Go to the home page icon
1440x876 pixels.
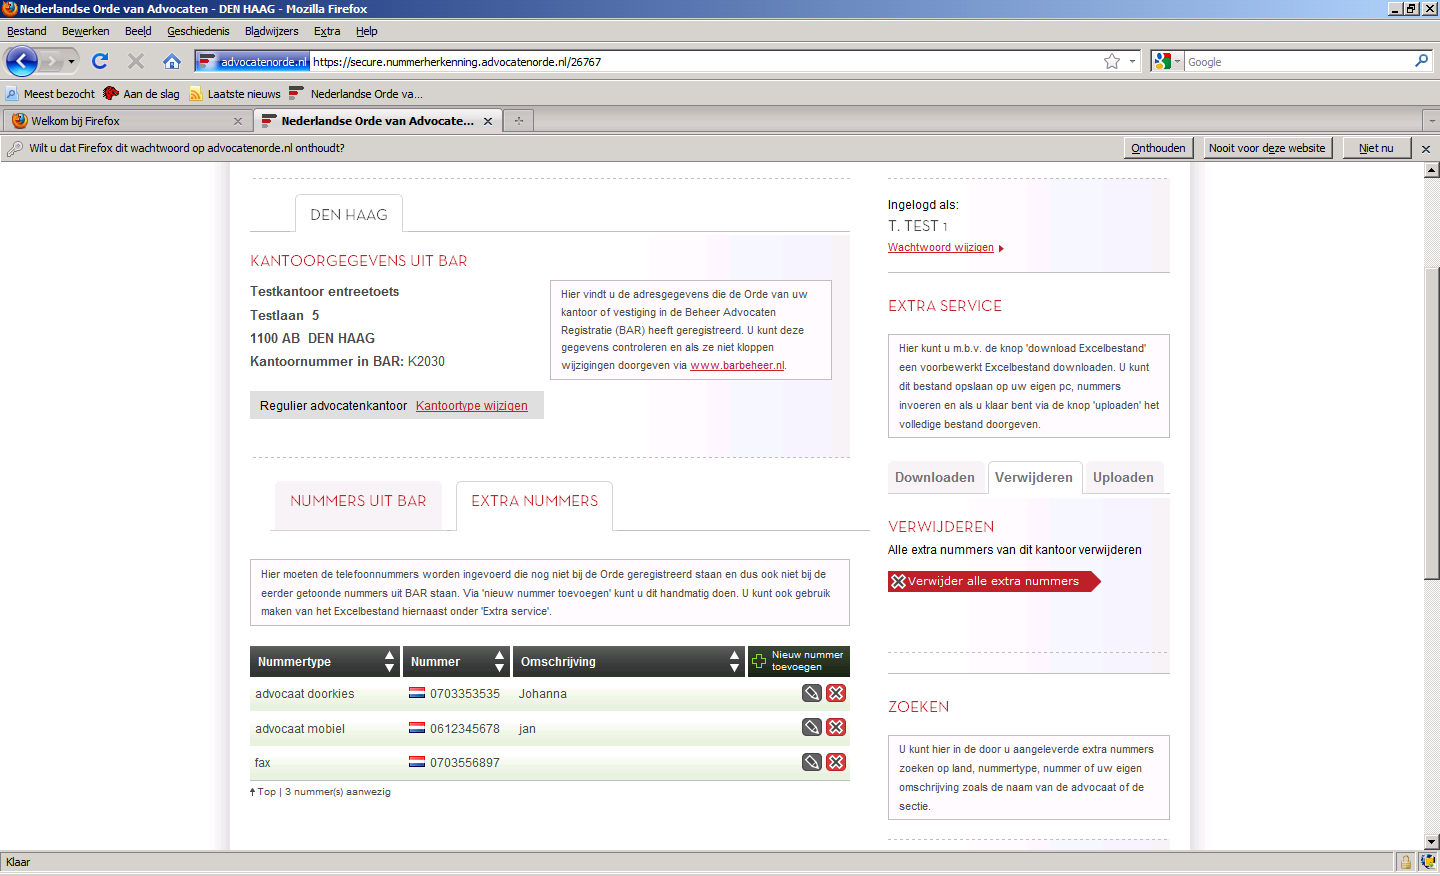tap(172, 62)
